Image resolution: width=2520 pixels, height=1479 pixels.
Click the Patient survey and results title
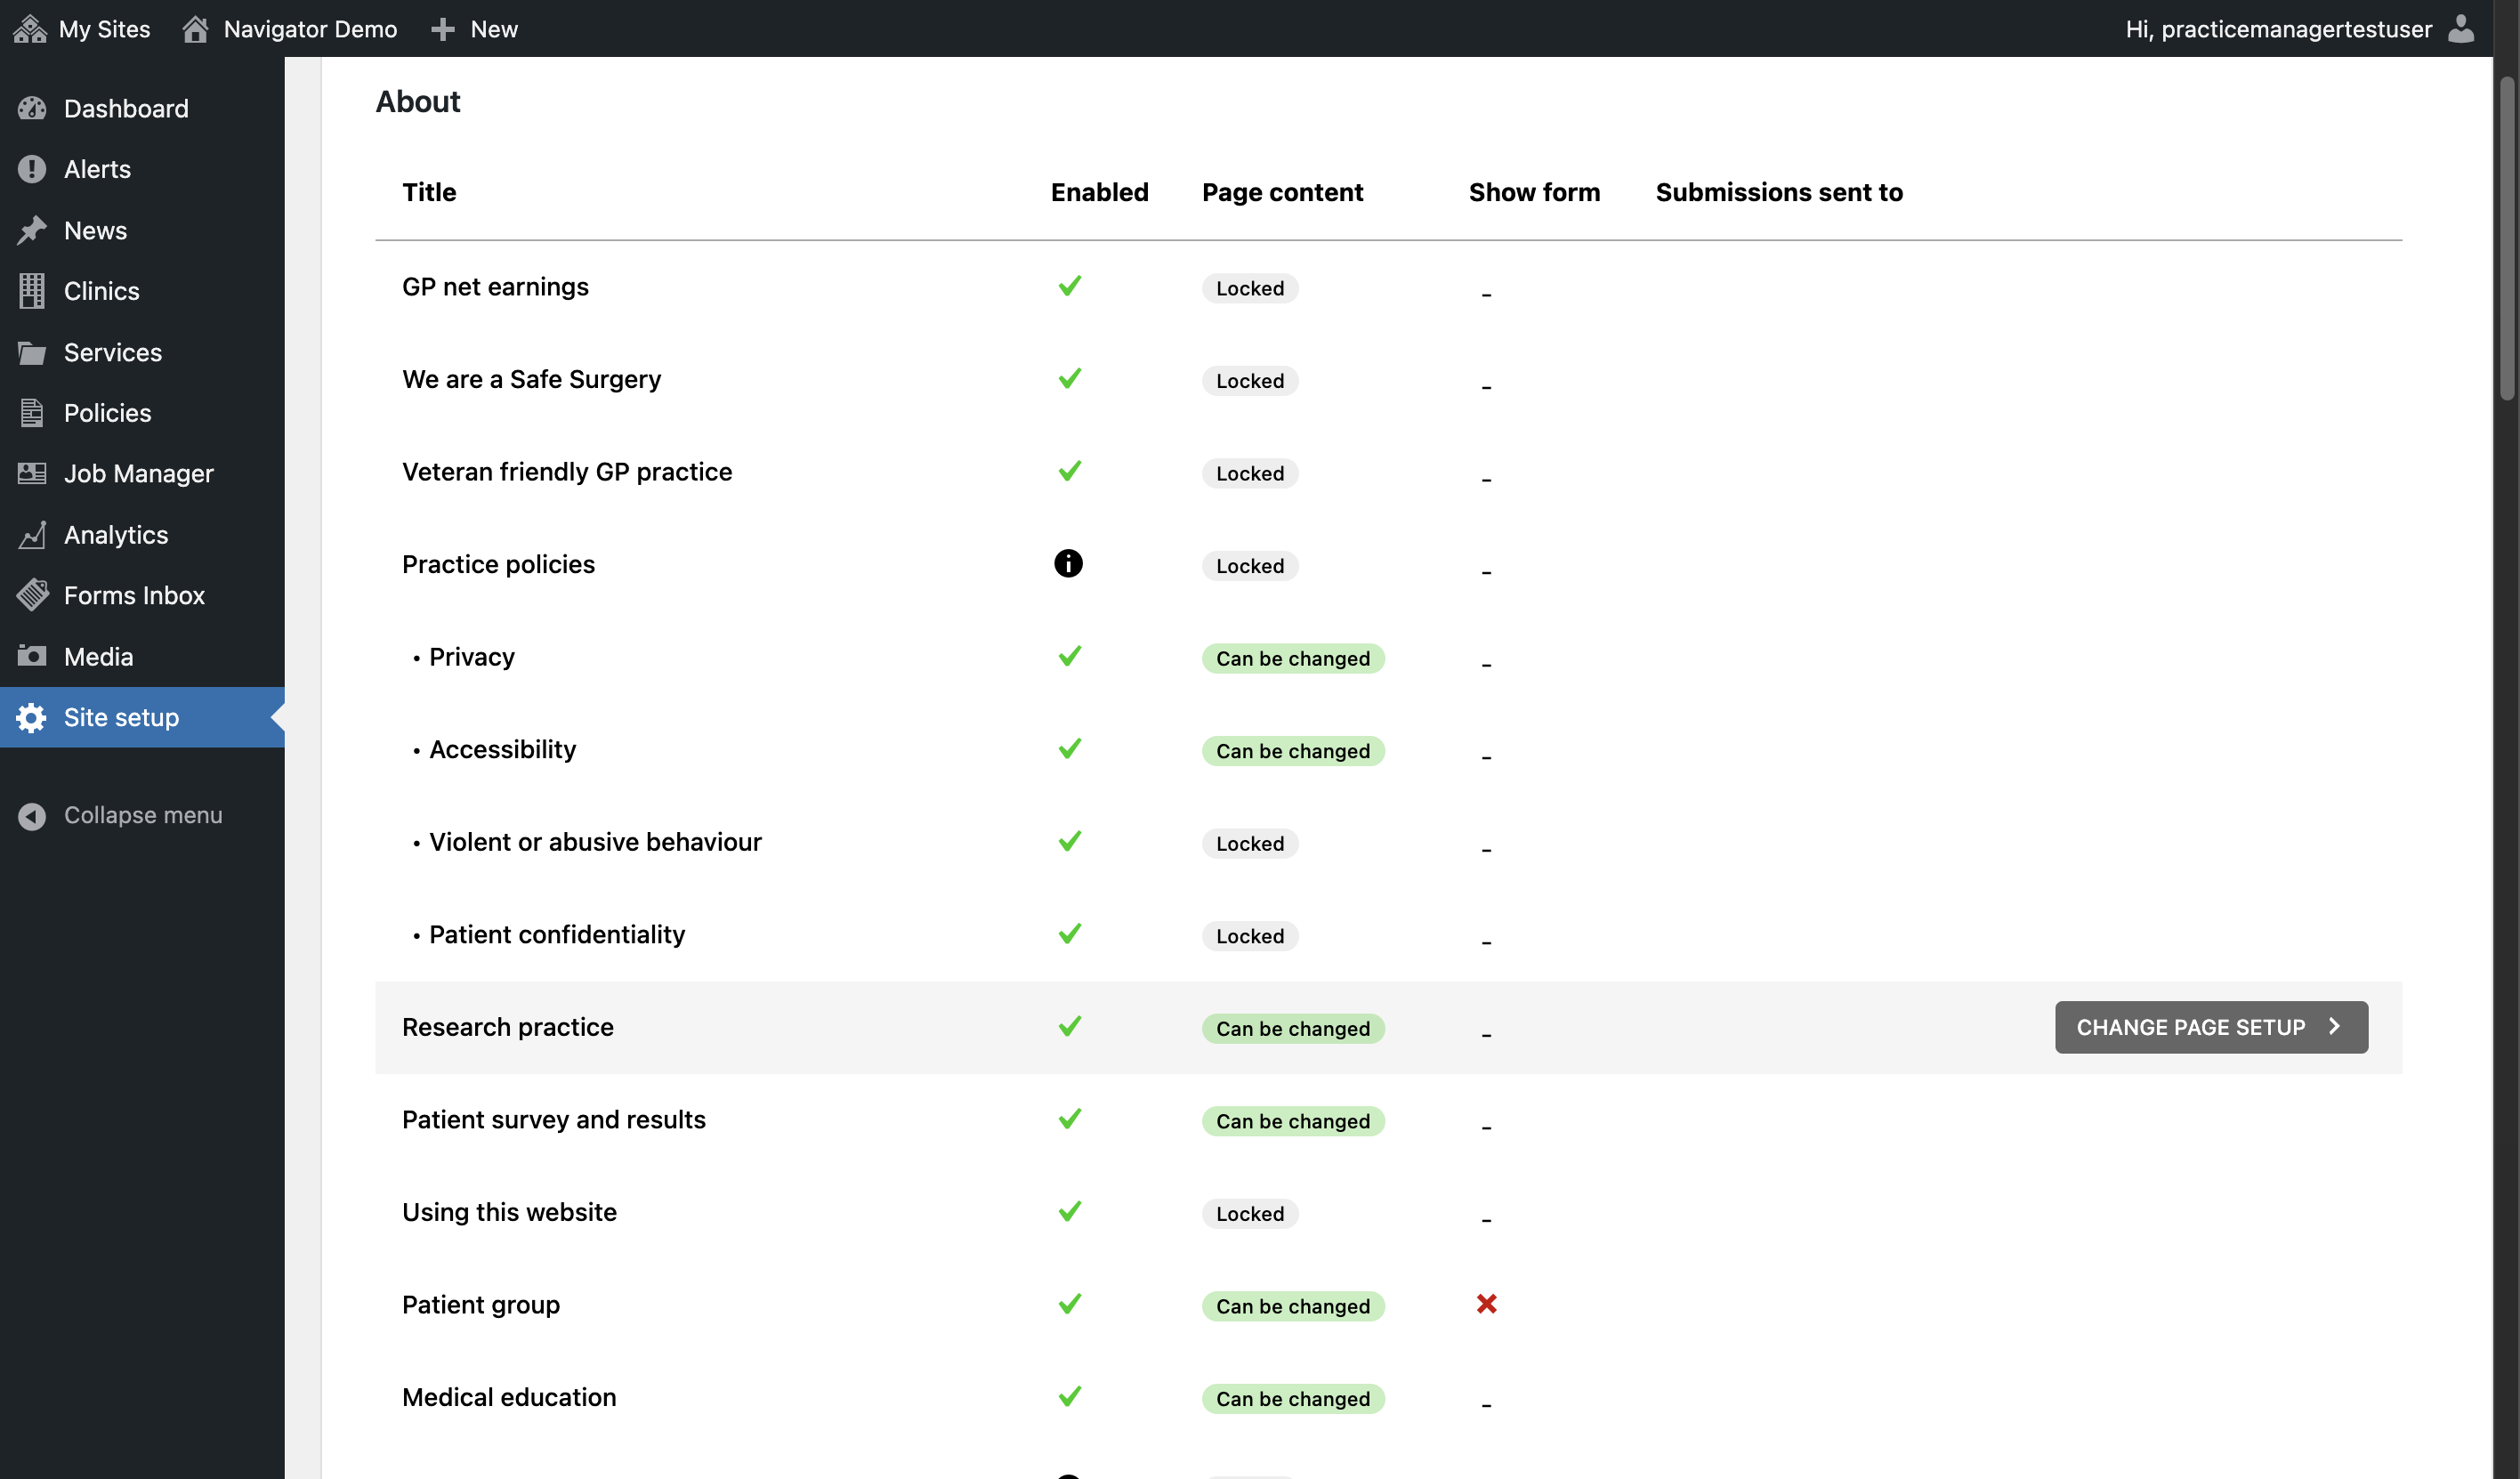tap(554, 1120)
